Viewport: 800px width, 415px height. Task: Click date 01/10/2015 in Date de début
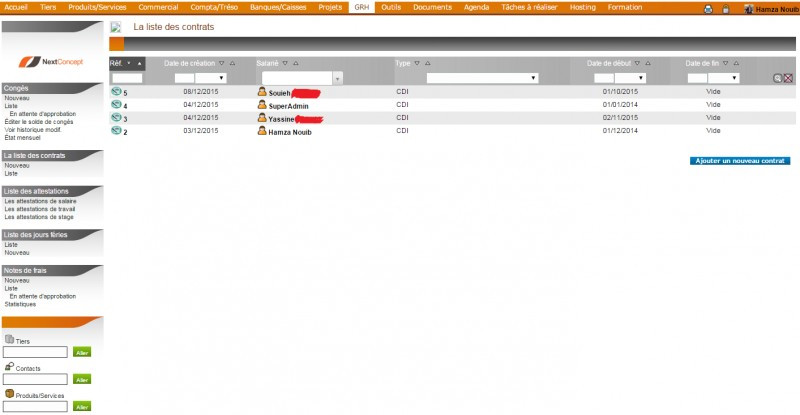coord(620,91)
